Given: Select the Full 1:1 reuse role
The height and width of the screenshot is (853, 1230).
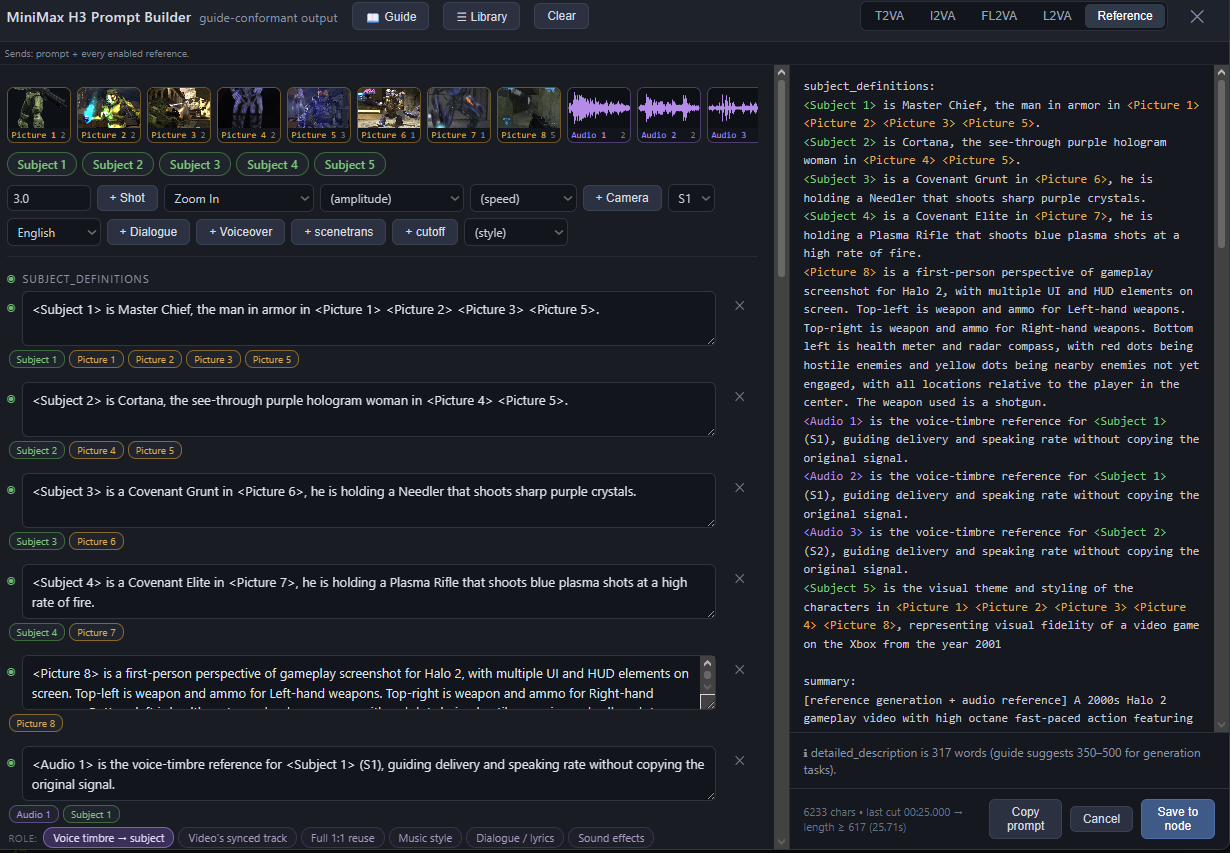Looking at the screenshot, I should pyautogui.click(x=342, y=838).
